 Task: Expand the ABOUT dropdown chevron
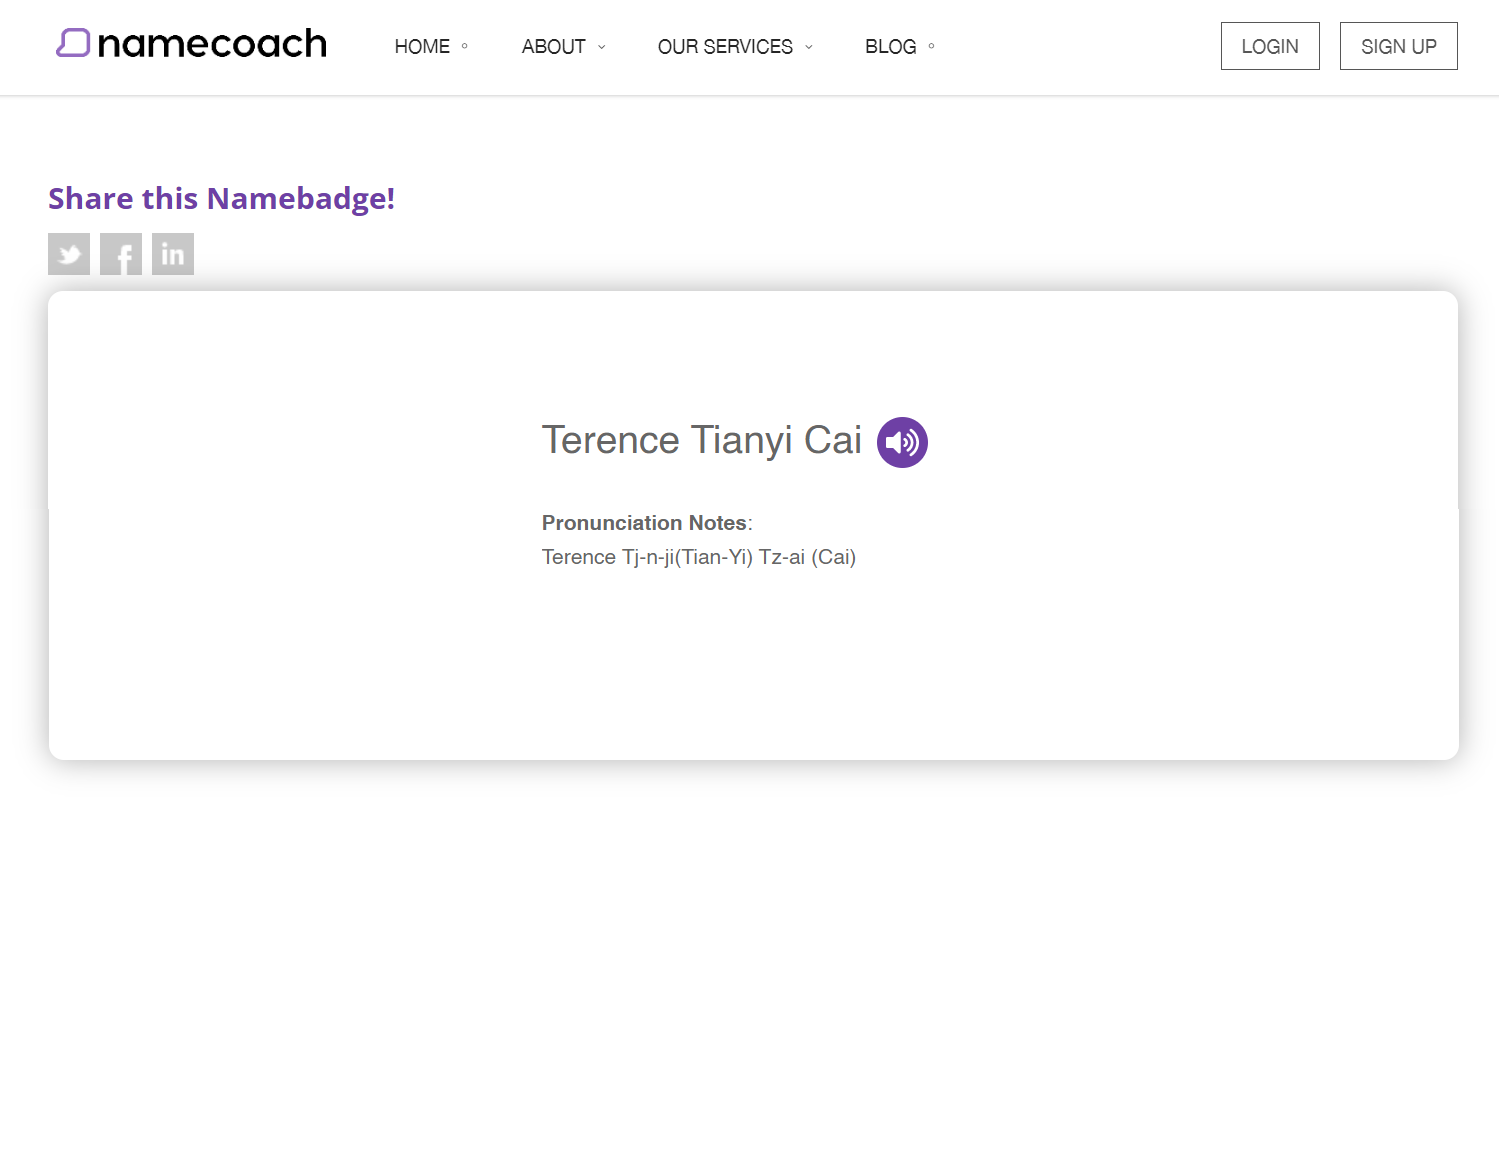pyautogui.click(x=601, y=47)
